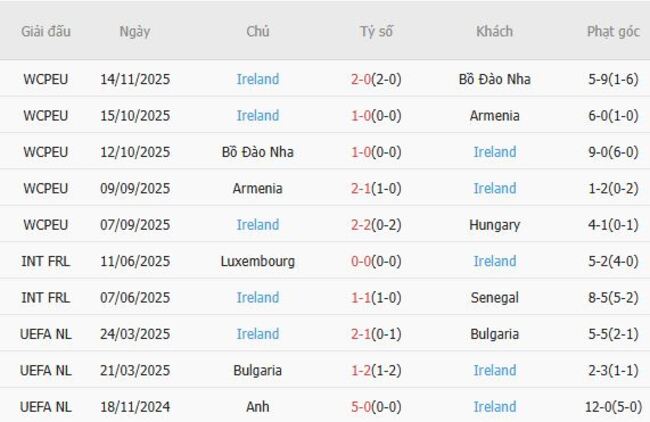Click the Armenia away team on 15/10/2025
The image size is (650, 422).
pyautogui.click(x=494, y=115)
